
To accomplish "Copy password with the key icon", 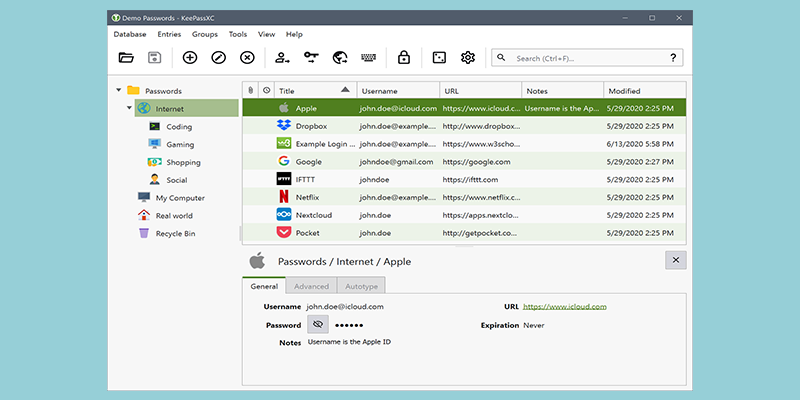I will [x=311, y=58].
